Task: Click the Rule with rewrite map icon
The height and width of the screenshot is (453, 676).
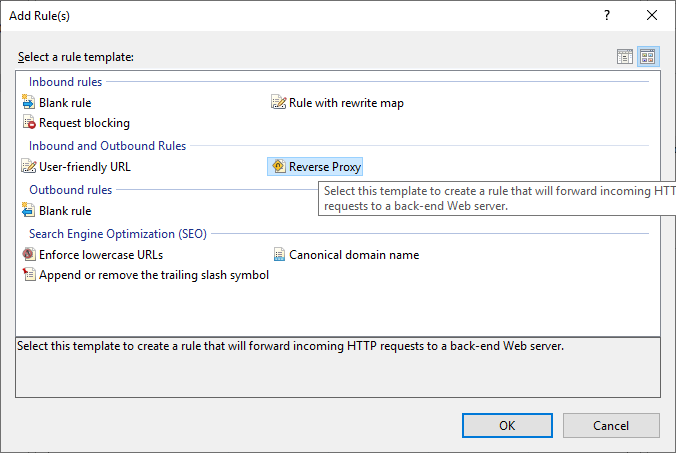Action: pos(279,103)
